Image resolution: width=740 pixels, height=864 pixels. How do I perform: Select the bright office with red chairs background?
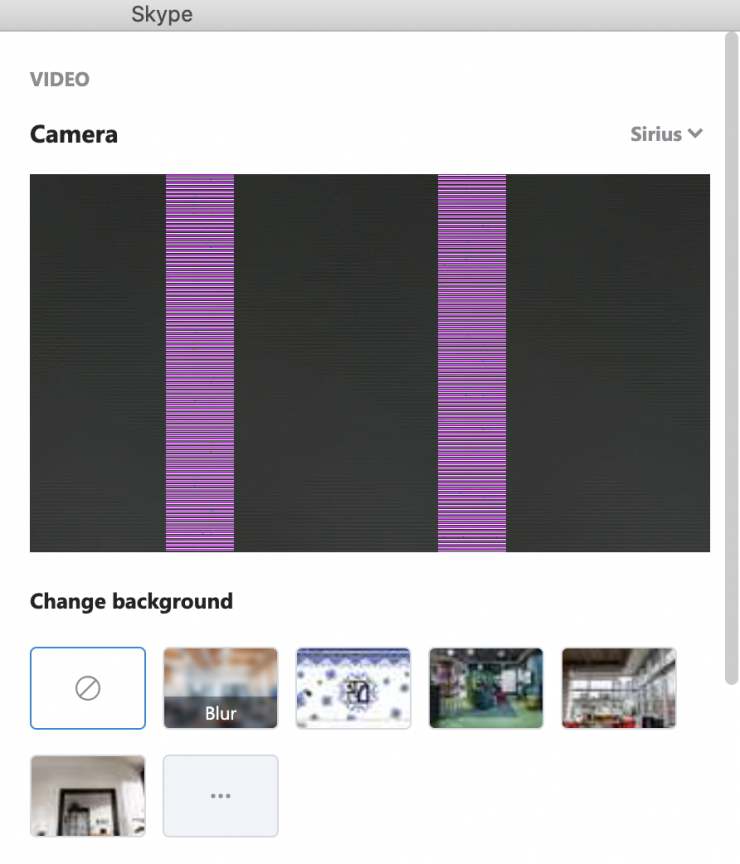point(619,688)
